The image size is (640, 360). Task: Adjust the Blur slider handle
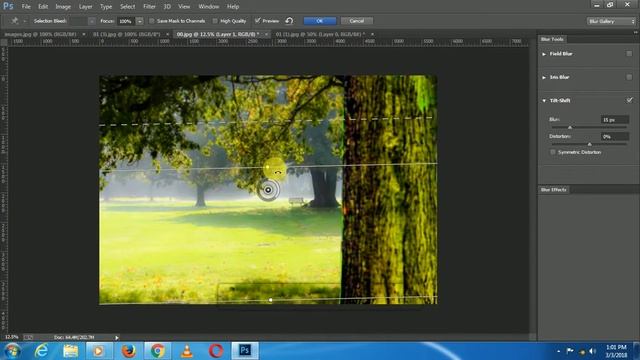[570, 128]
